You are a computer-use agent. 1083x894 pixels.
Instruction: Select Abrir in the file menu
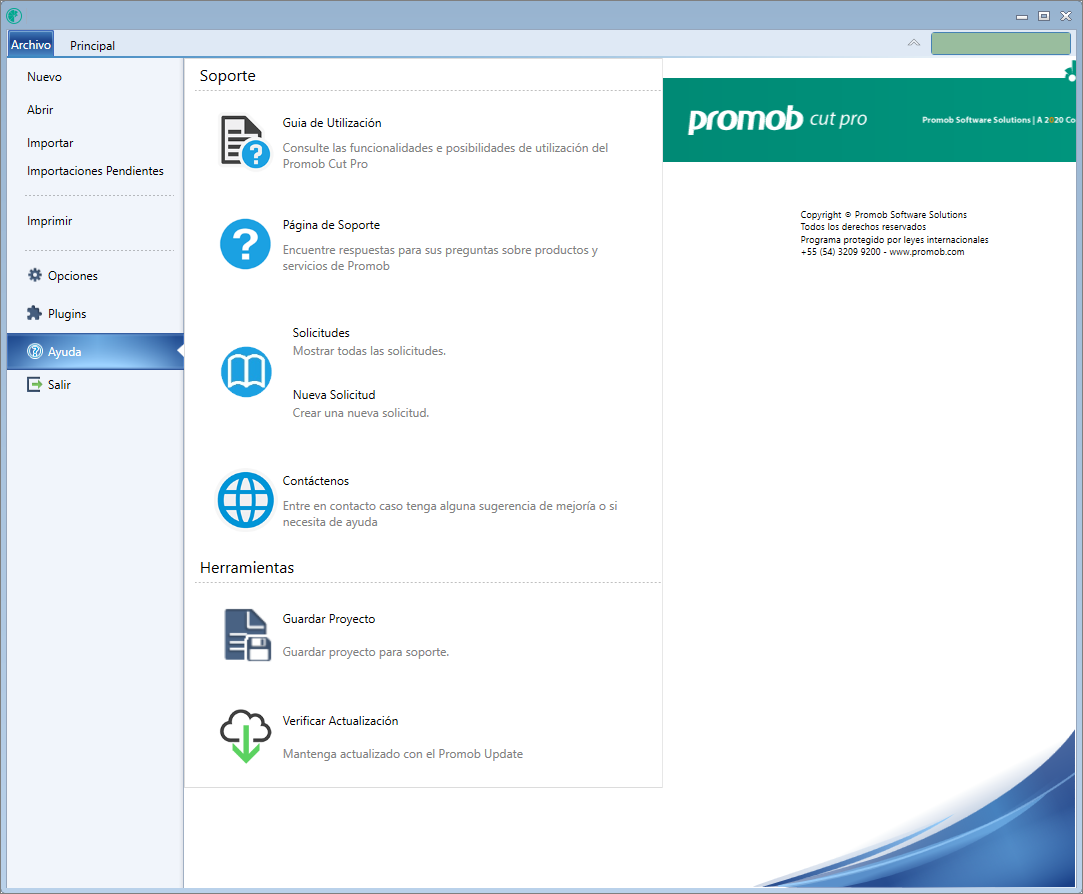(40, 110)
